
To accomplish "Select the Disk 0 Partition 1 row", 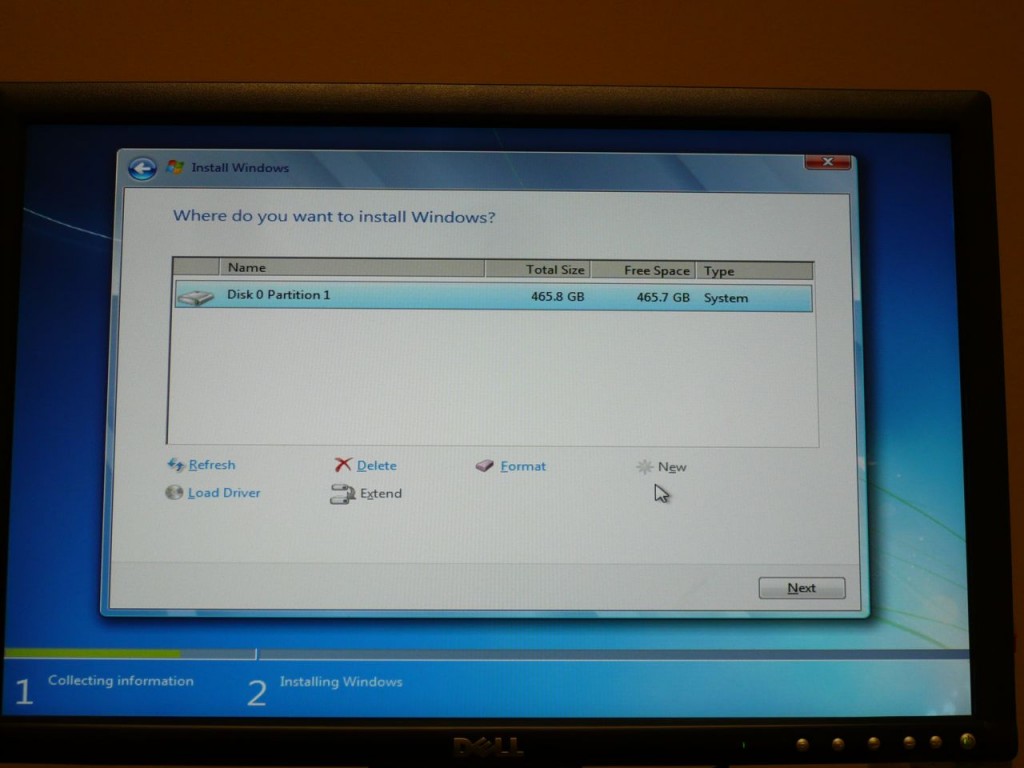I will pyautogui.click(x=494, y=296).
